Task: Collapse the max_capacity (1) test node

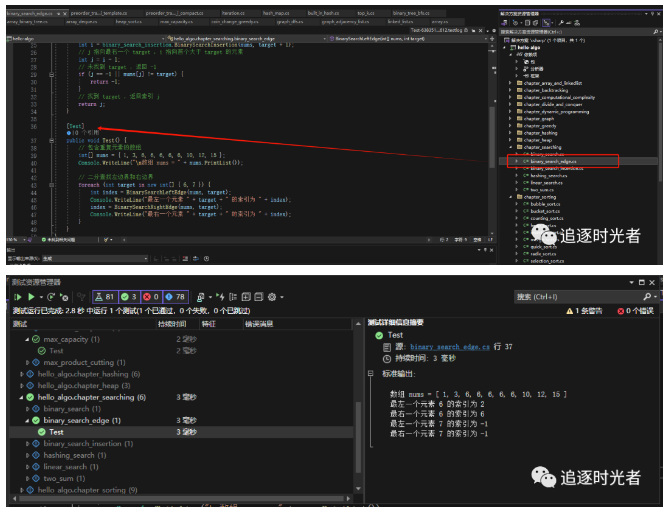Action: 27,340
